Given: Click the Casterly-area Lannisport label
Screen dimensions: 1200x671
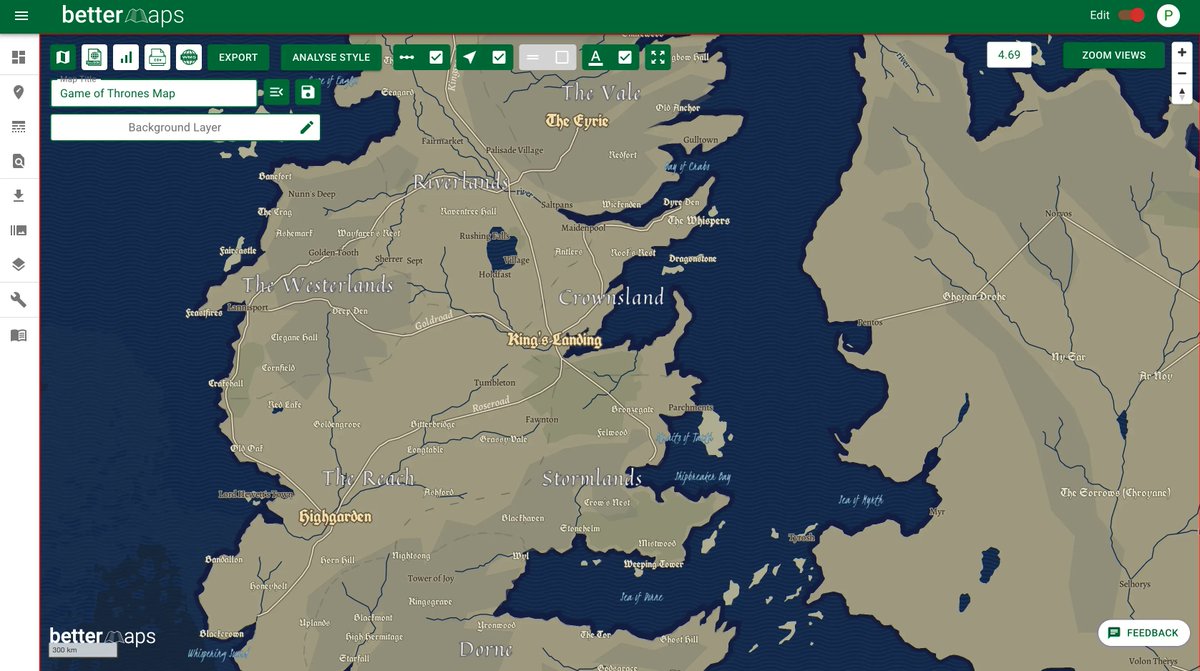Looking at the screenshot, I should click(248, 308).
